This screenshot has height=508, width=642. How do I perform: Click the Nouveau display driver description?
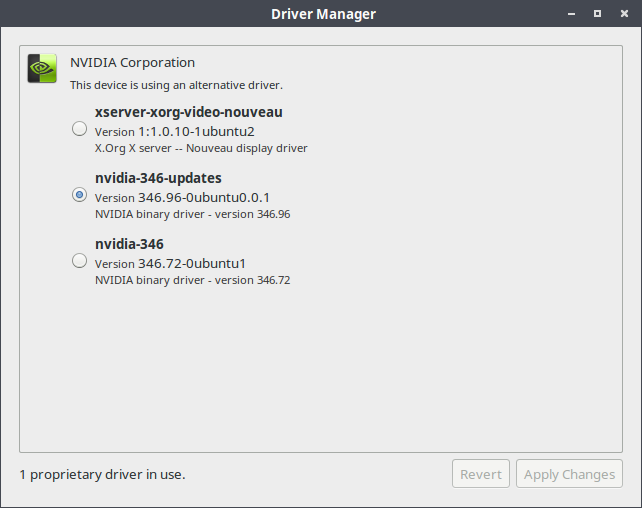click(201, 148)
